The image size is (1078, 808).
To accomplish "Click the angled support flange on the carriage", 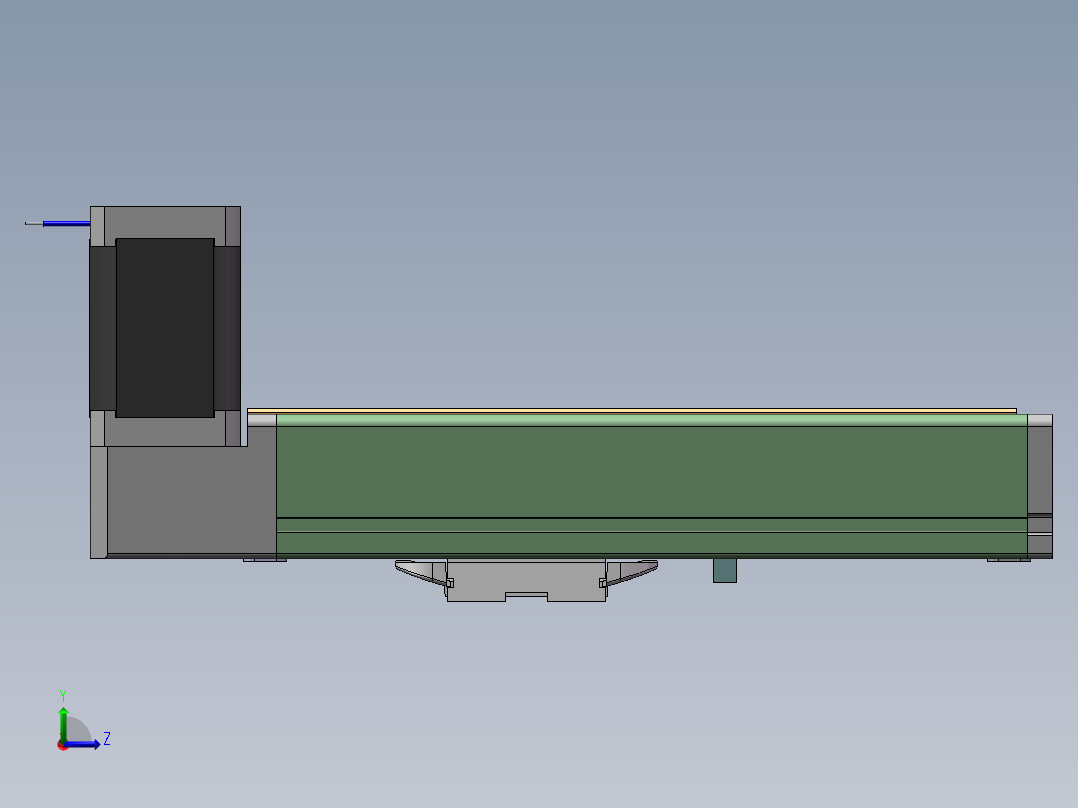I will point(420,568).
